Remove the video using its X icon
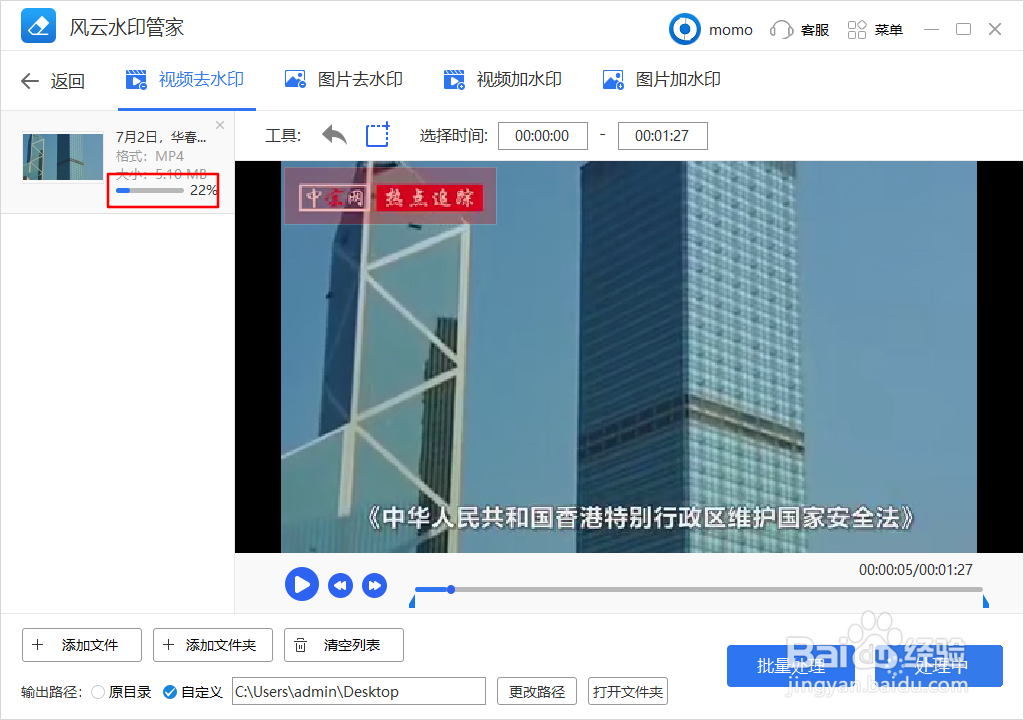 pos(219,125)
